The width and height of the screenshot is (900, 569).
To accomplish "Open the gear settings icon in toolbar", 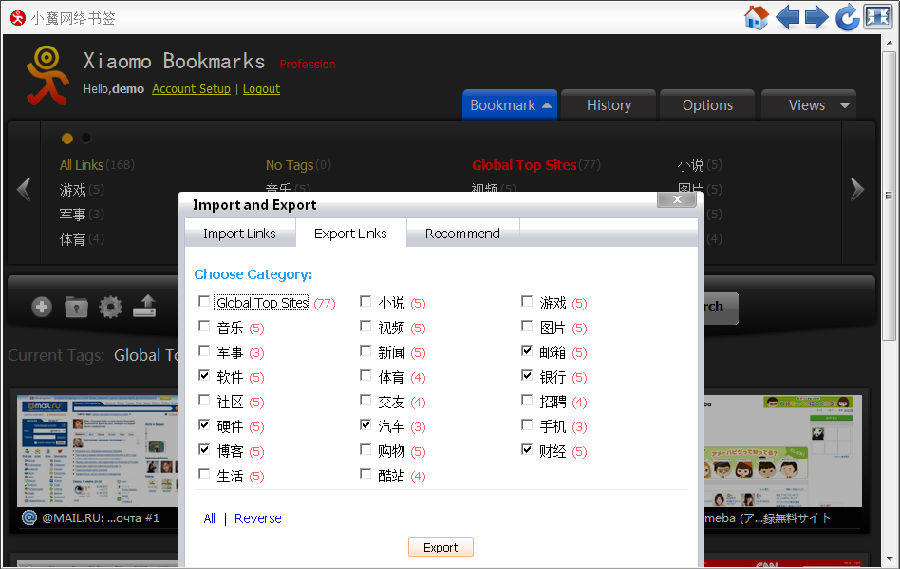I will 110,307.
